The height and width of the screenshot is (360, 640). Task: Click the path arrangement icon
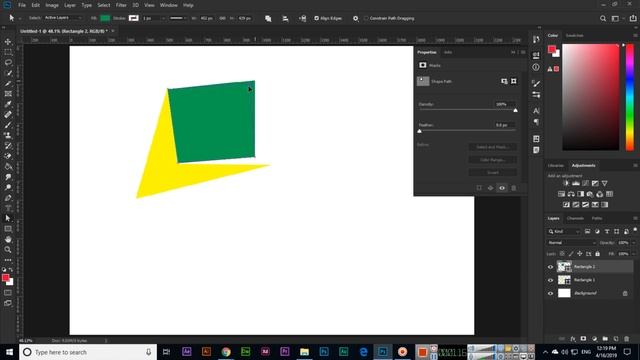302,18
